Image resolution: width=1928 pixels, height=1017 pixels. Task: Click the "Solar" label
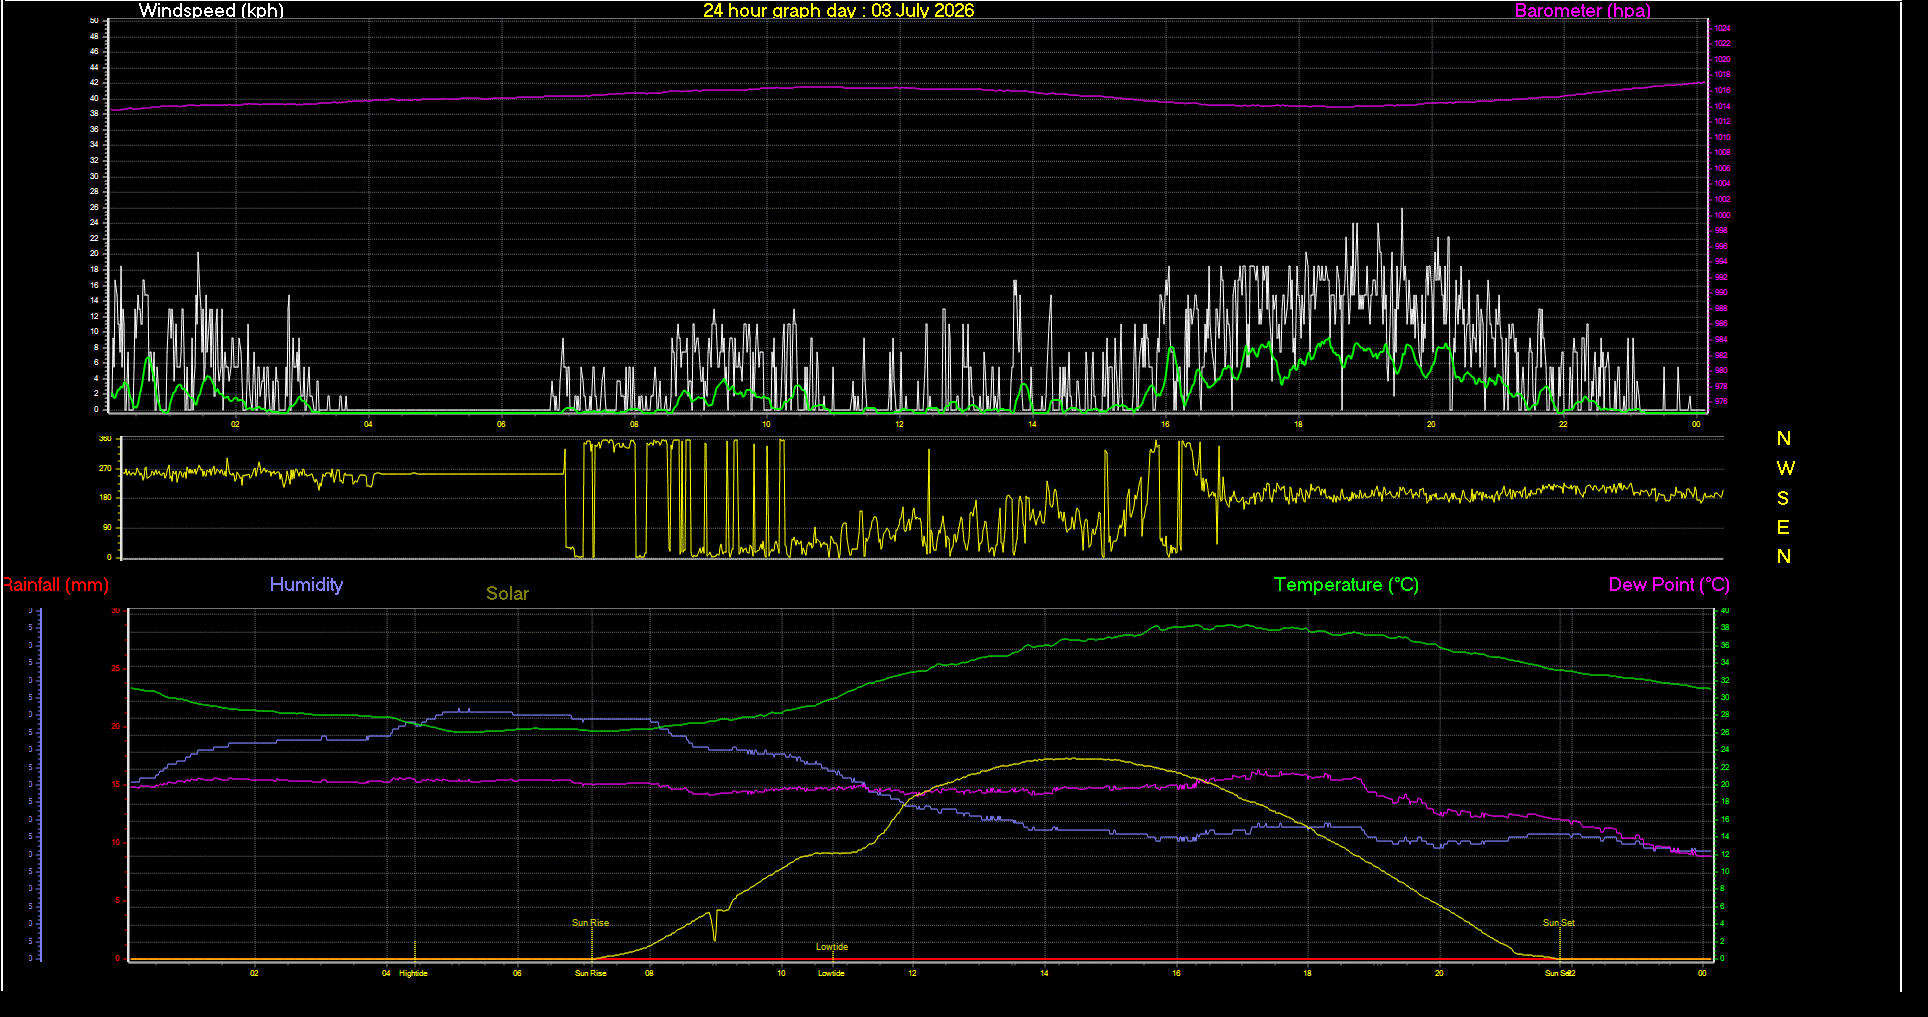[507, 593]
